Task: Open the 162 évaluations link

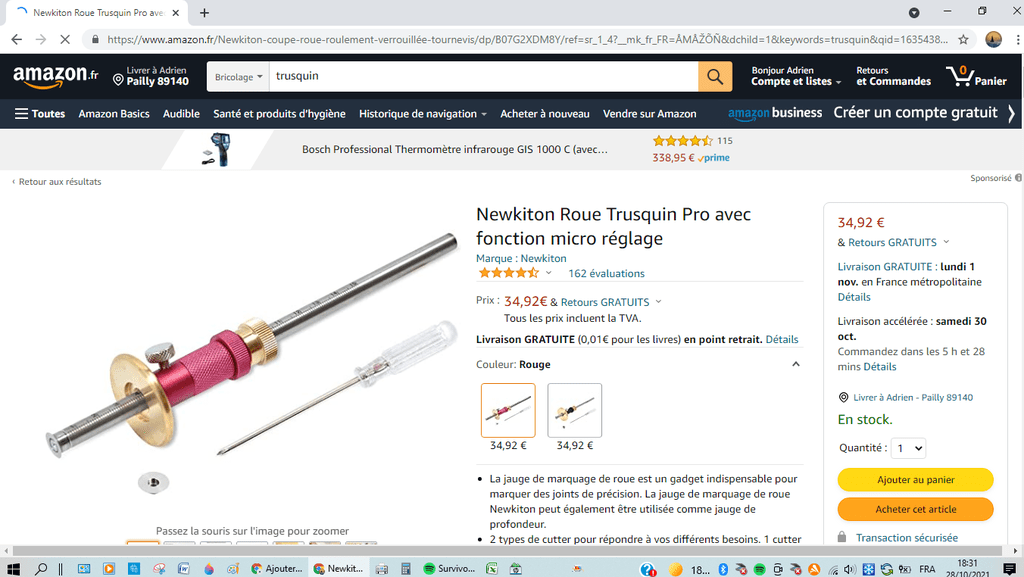Action: pos(606,273)
